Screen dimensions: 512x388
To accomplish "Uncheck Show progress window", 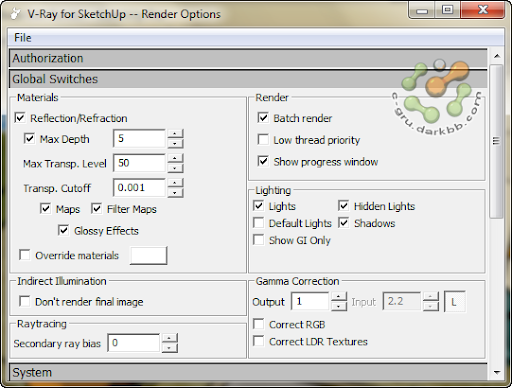I will coord(263,162).
